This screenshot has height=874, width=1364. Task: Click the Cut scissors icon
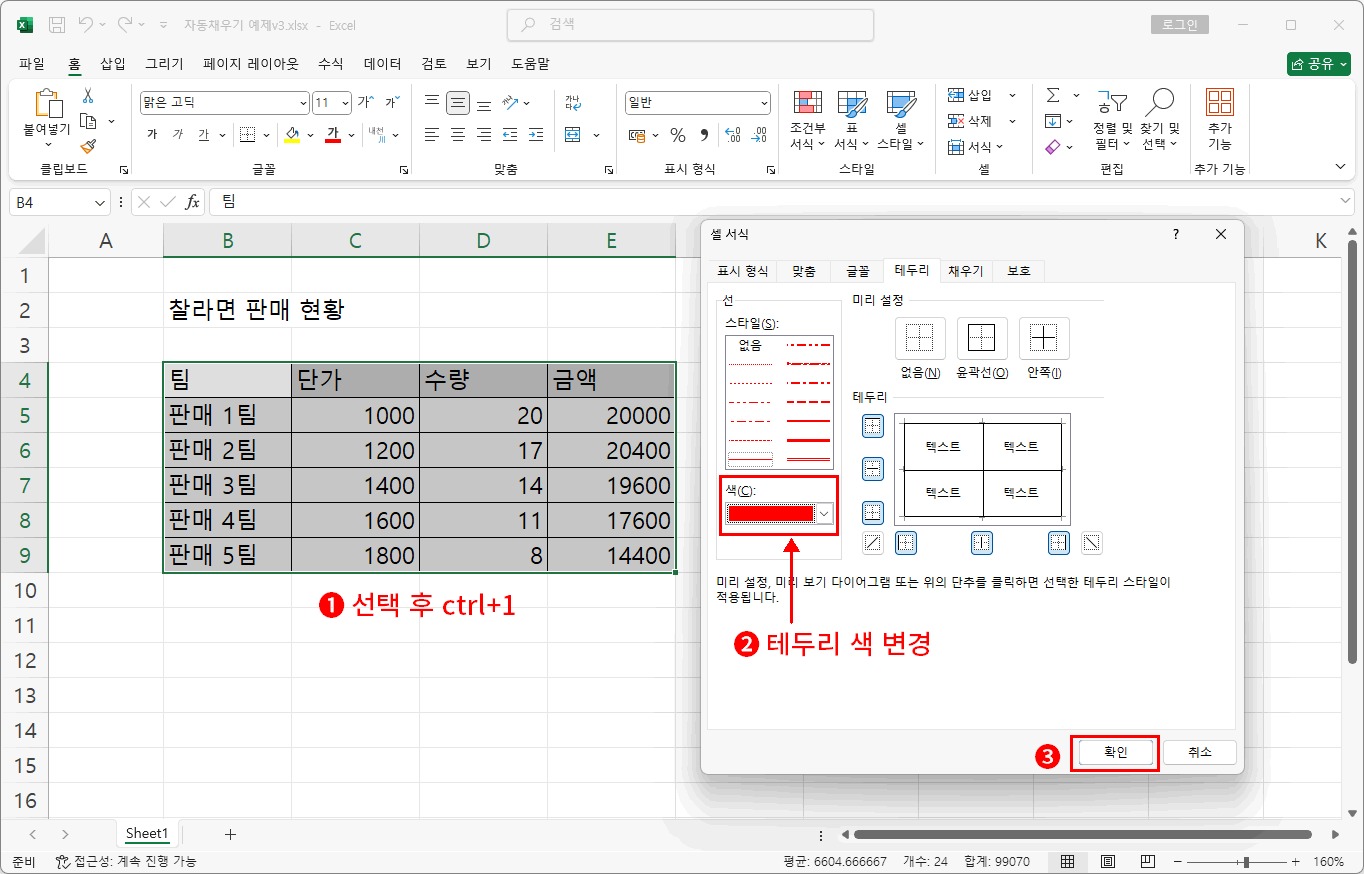point(88,96)
